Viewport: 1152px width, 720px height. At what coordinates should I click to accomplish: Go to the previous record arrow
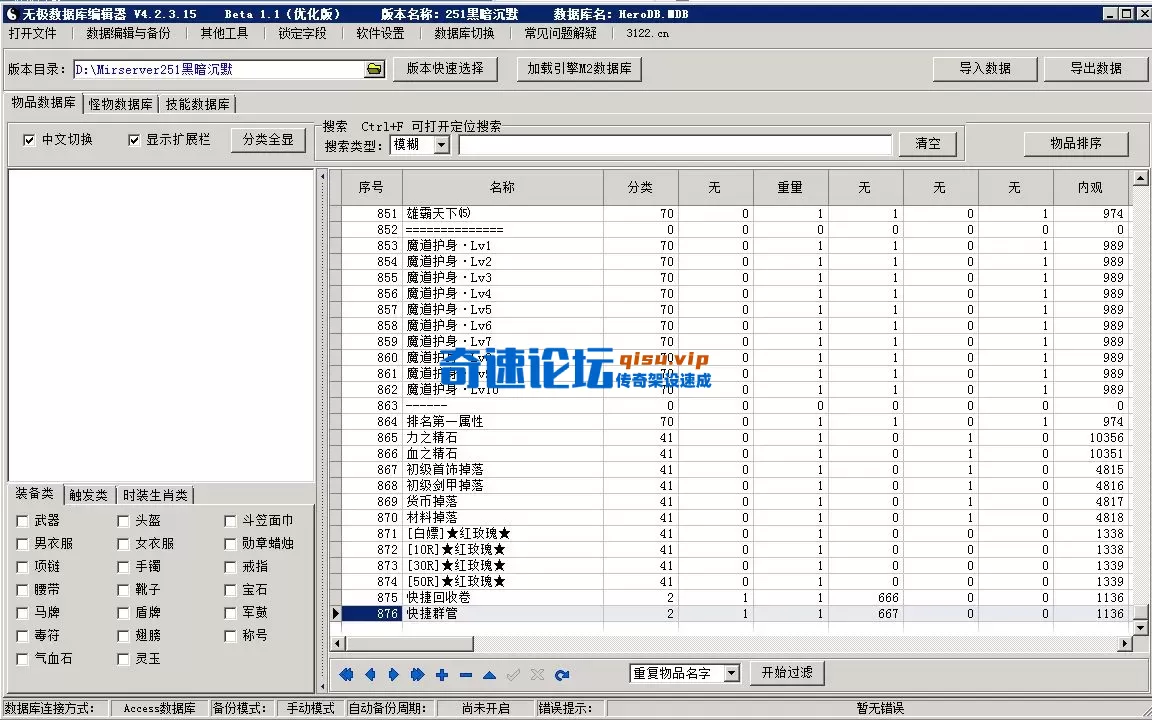(370, 675)
